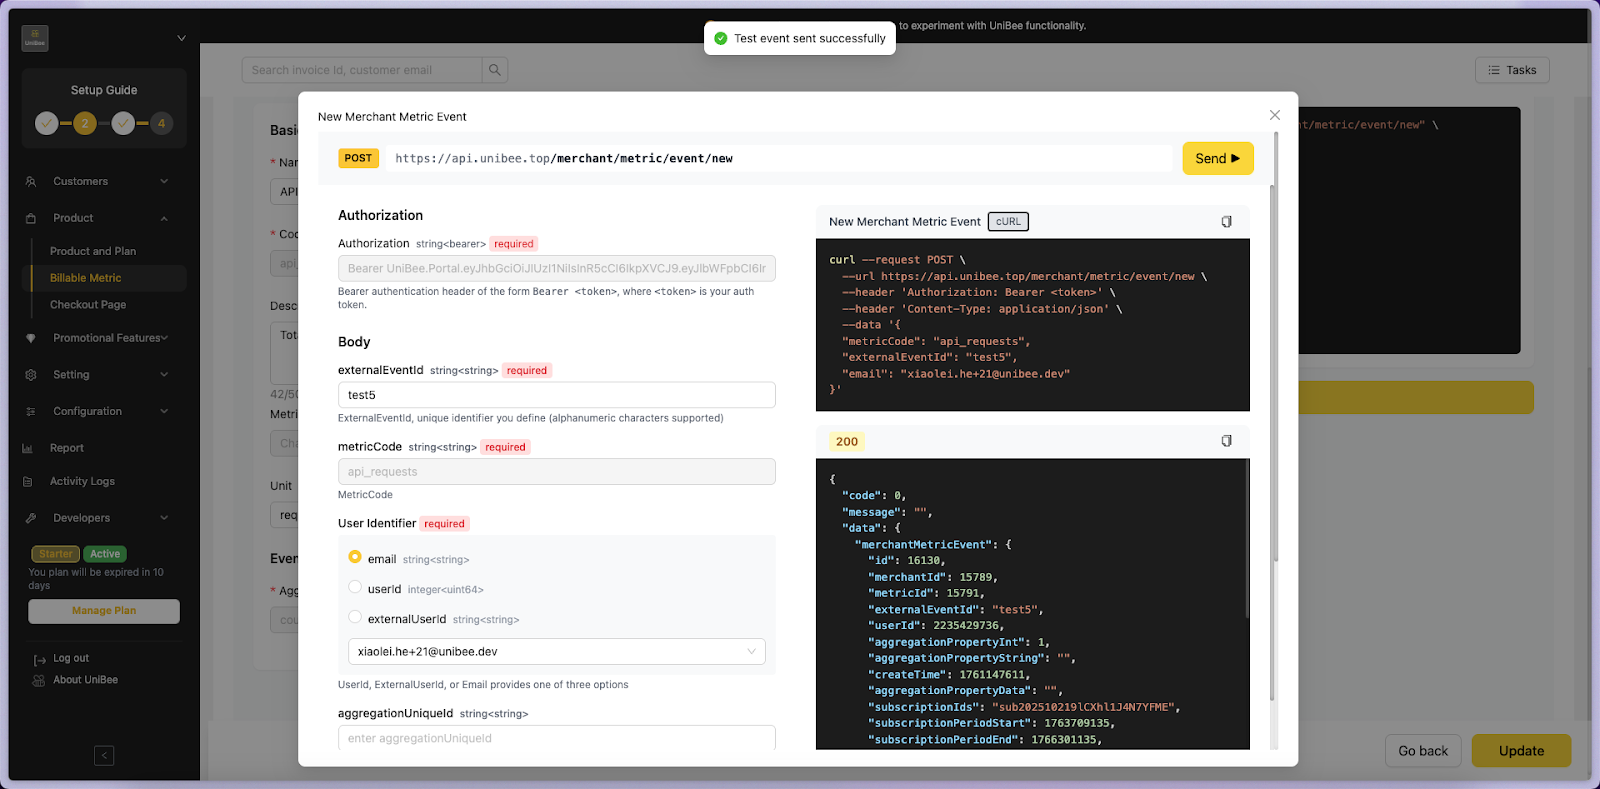Viewport: 1600px width, 789px height.
Task: Click the UniBee logo icon in sidebar
Action: [x=35, y=38]
